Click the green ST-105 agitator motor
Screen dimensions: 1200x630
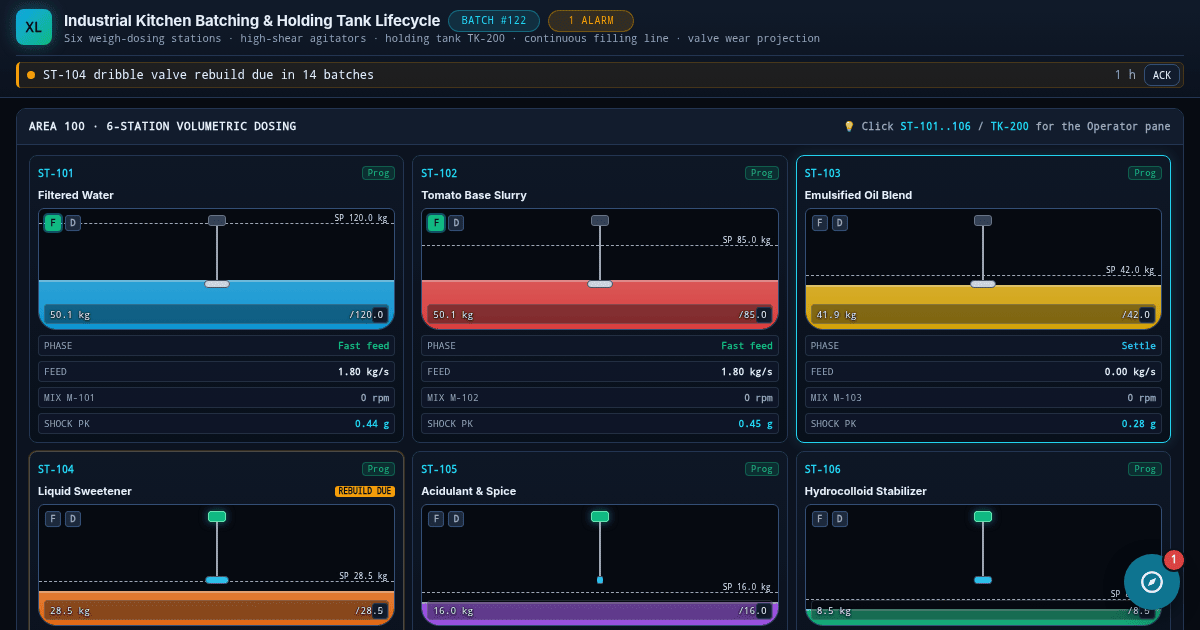point(600,516)
